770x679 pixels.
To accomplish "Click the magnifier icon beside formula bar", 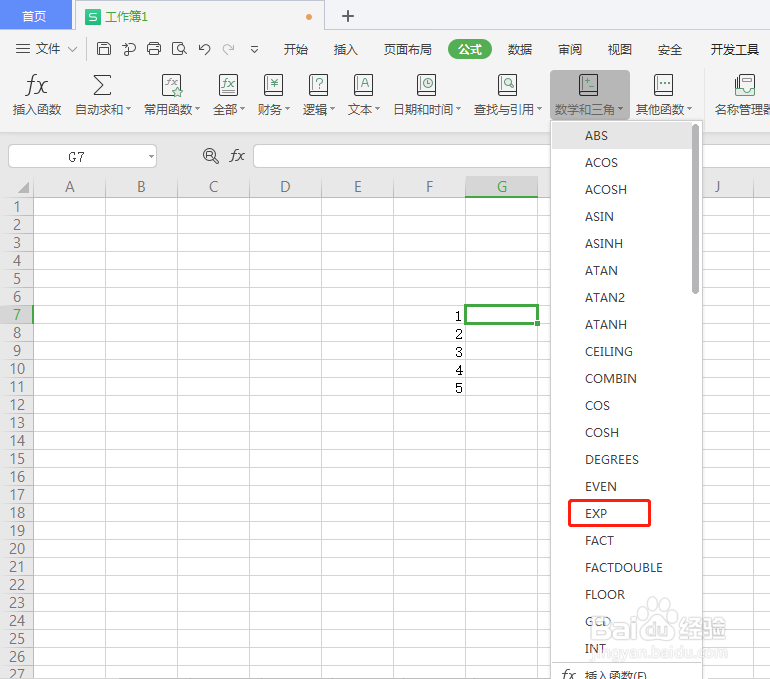I will (x=211, y=156).
